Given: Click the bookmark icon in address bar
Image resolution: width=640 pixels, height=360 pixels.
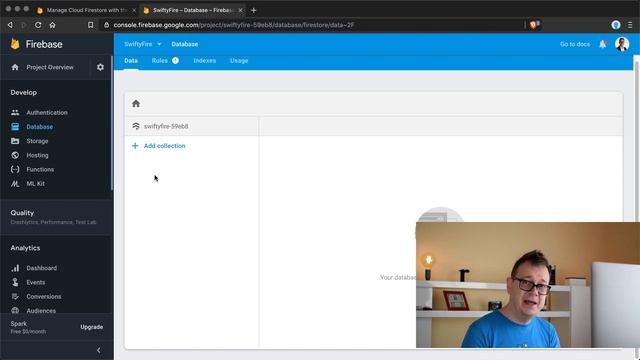Looking at the screenshot, I should pyautogui.click(x=90, y=25).
